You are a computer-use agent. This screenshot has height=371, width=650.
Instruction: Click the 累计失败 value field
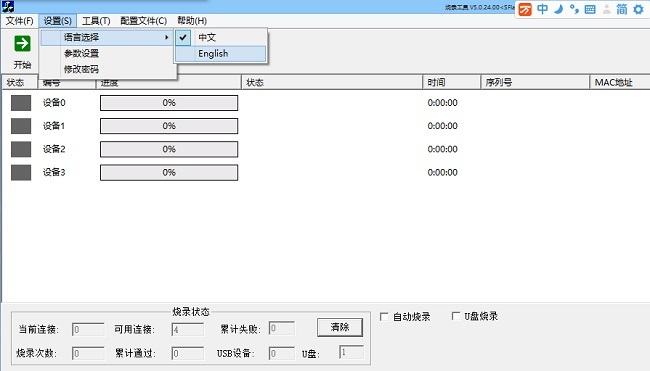(x=282, y=328)
